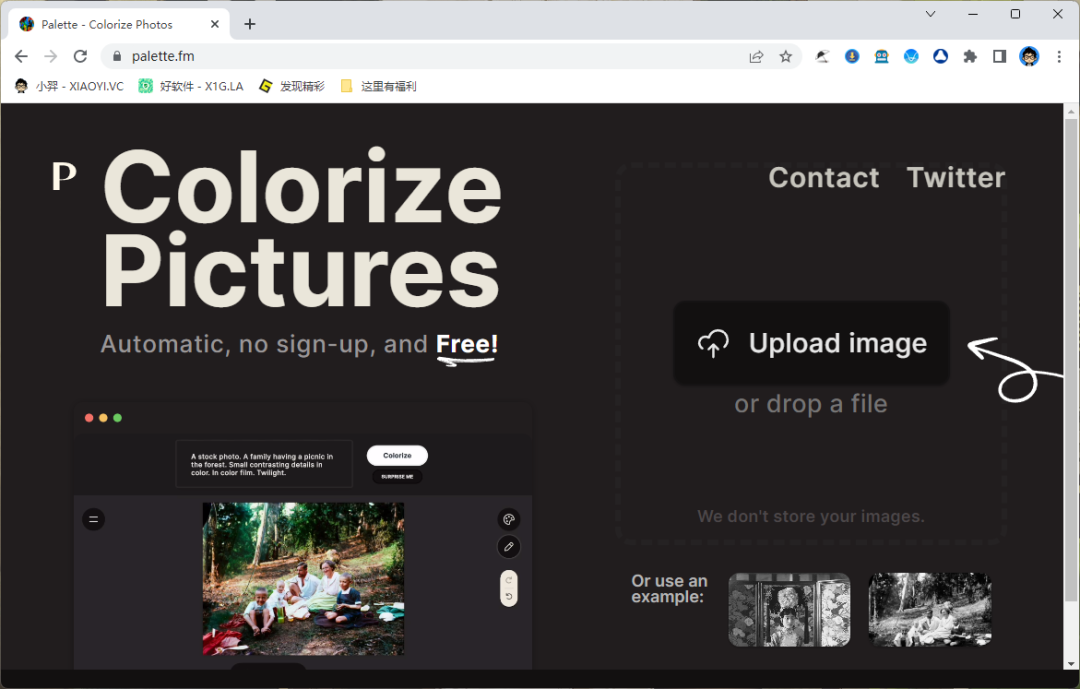Click the colorized picnic photo preview

coord(303,578)
